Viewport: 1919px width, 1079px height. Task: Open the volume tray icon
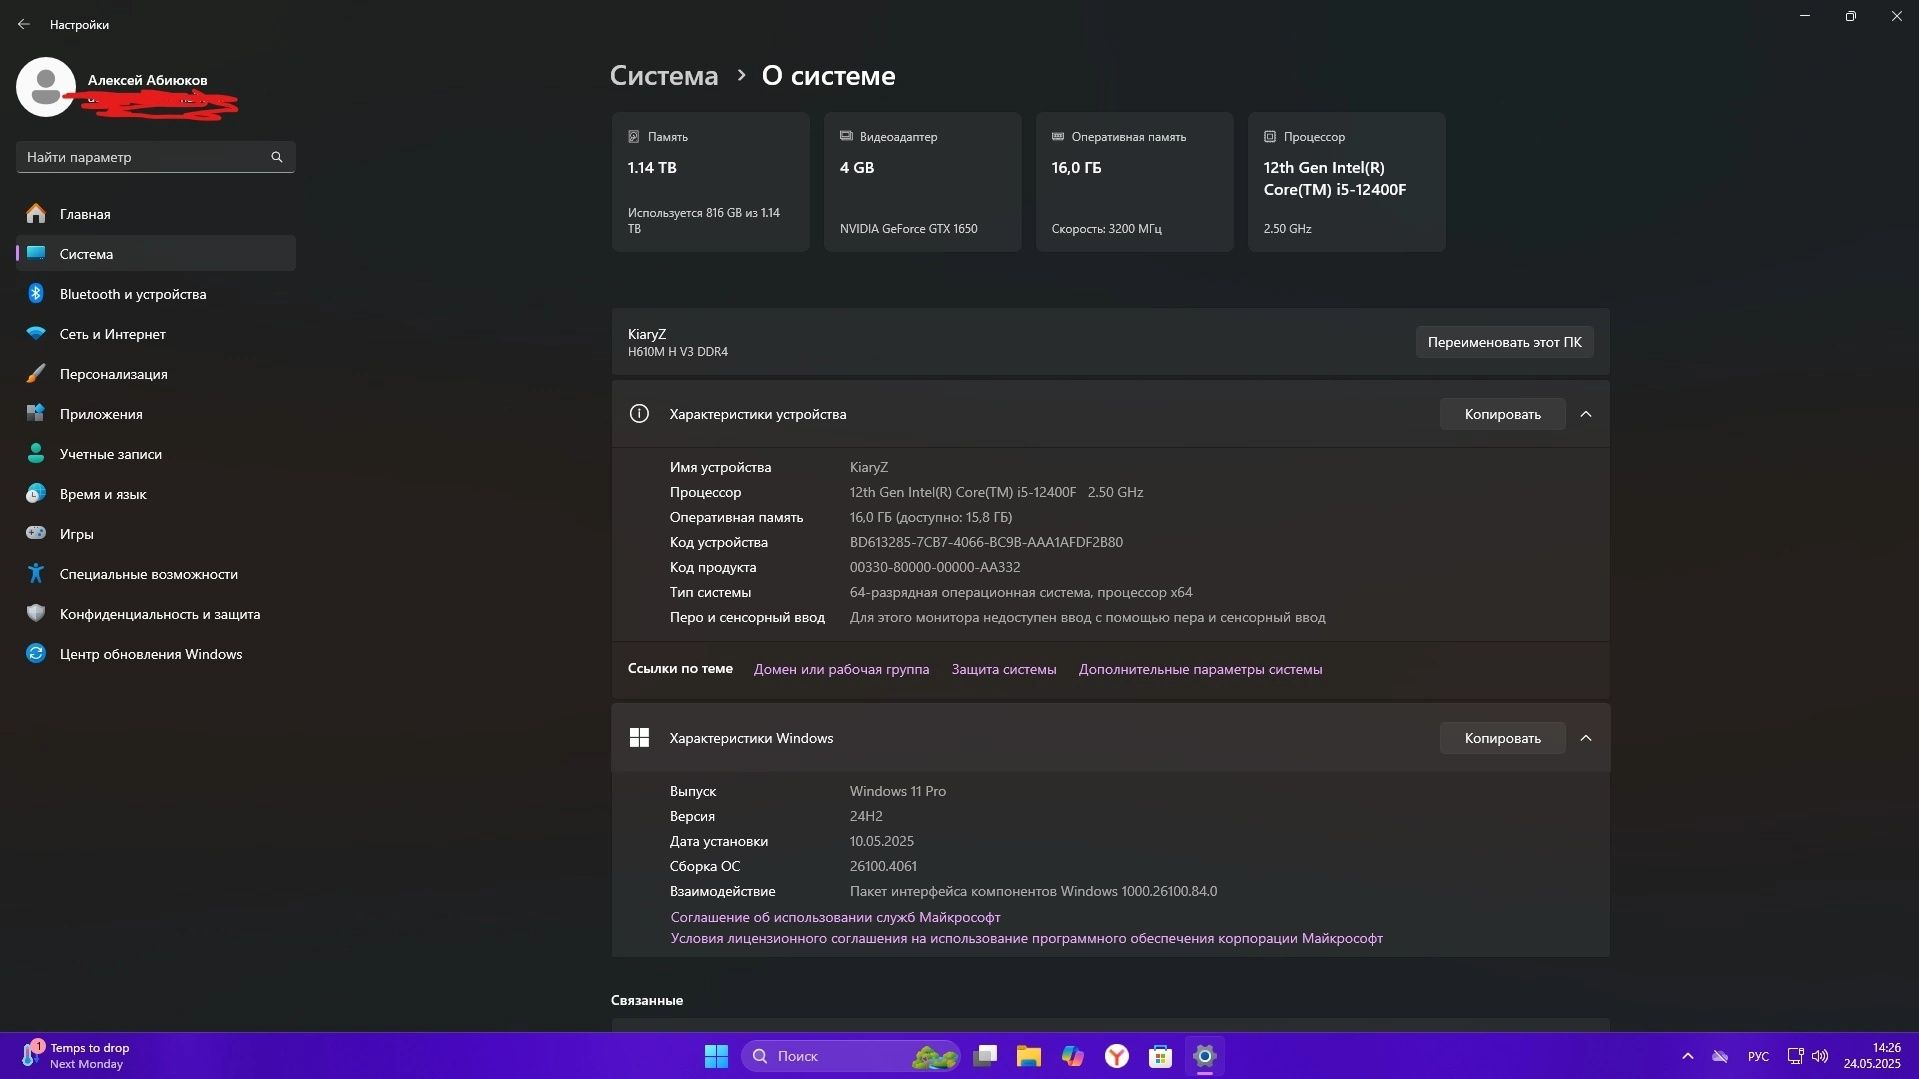coord(1820,1056)
